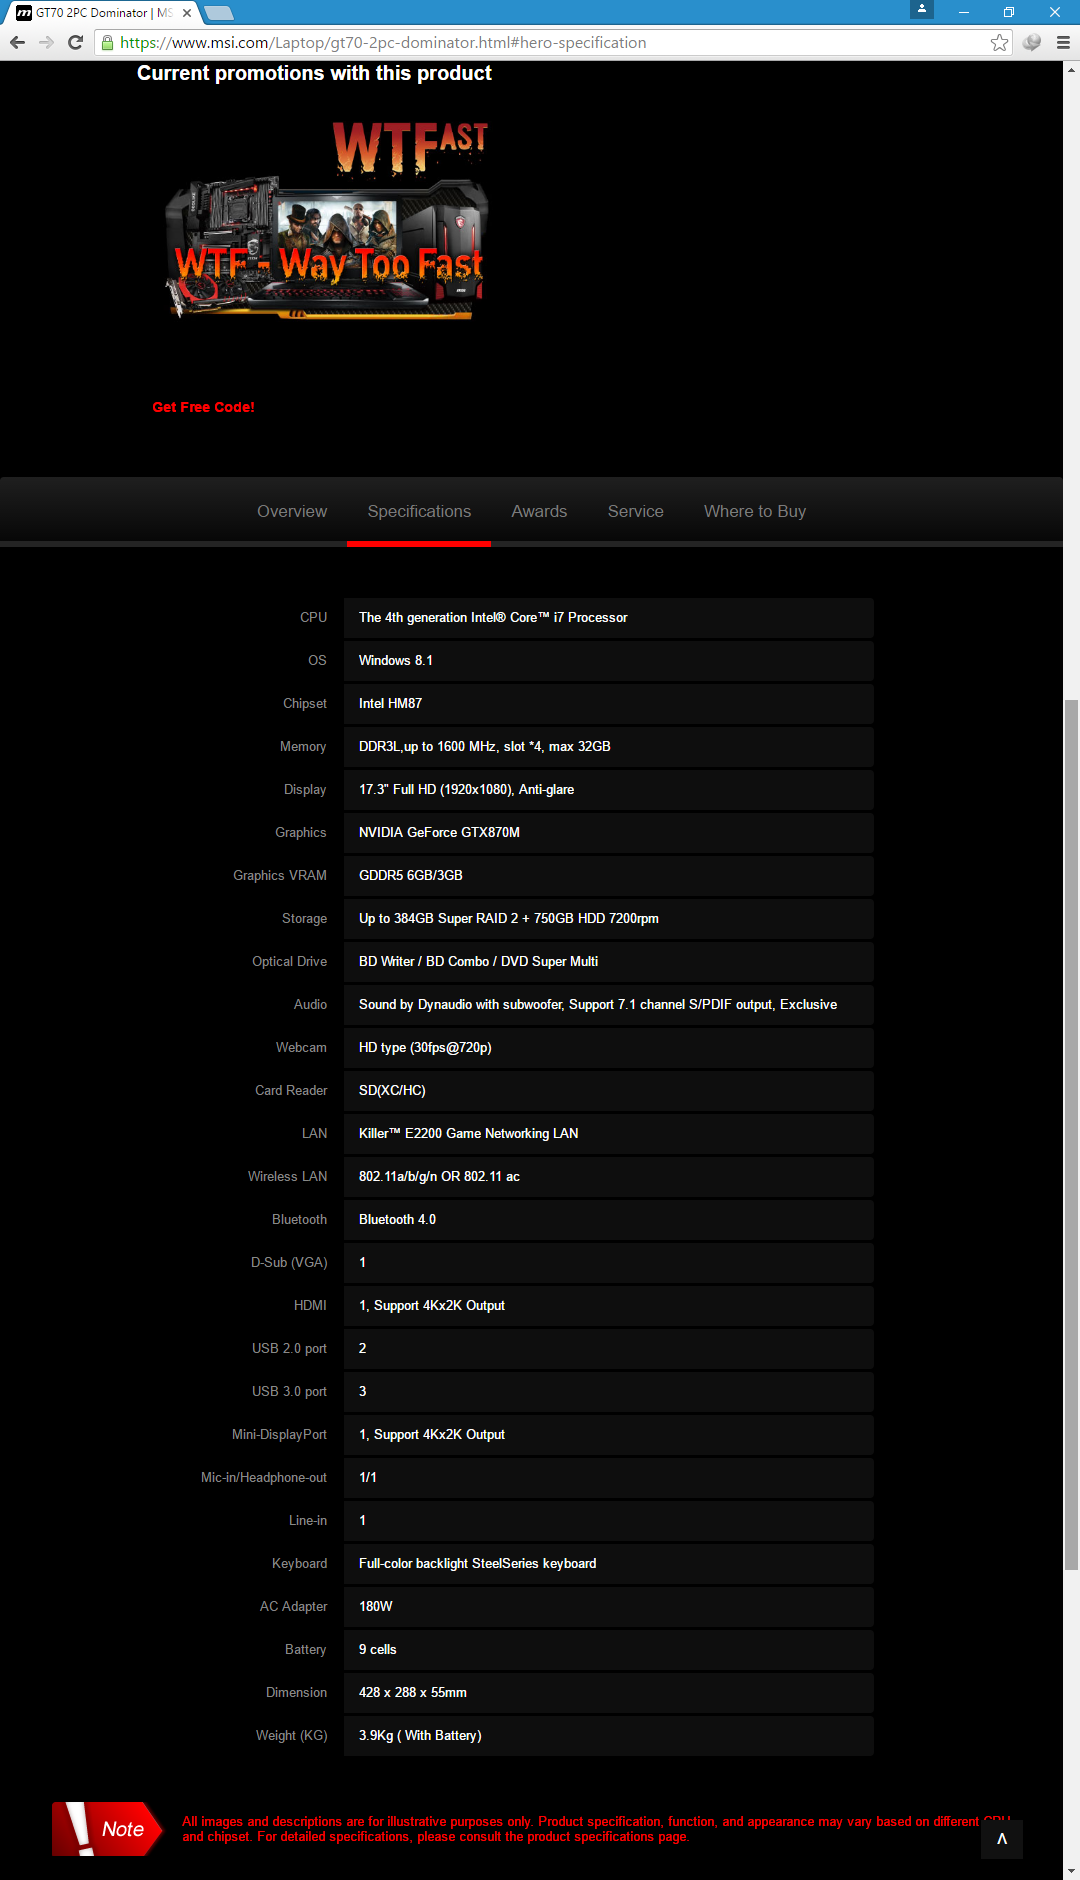Click the Weight value '3.9Kg ( With Battery)'

(420, 1736)
